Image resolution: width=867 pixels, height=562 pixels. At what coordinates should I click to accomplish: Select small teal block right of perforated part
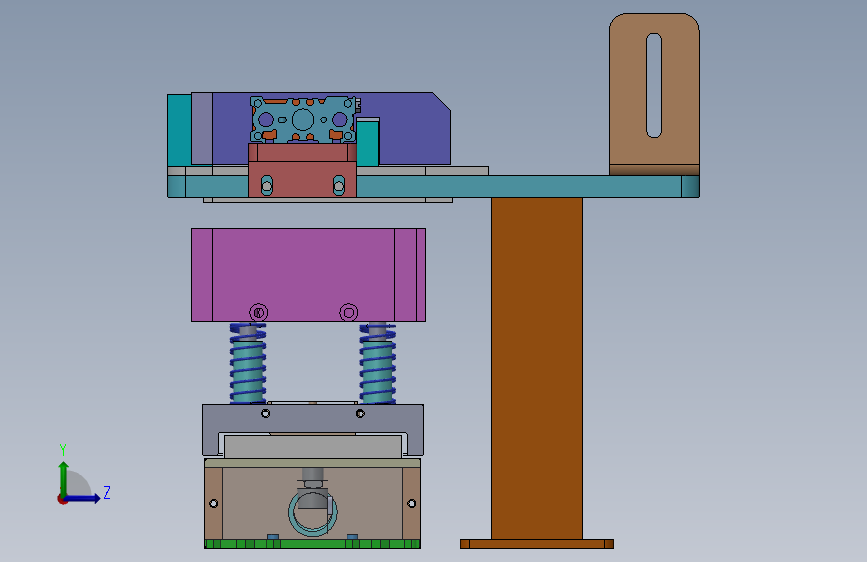[368, 142]
